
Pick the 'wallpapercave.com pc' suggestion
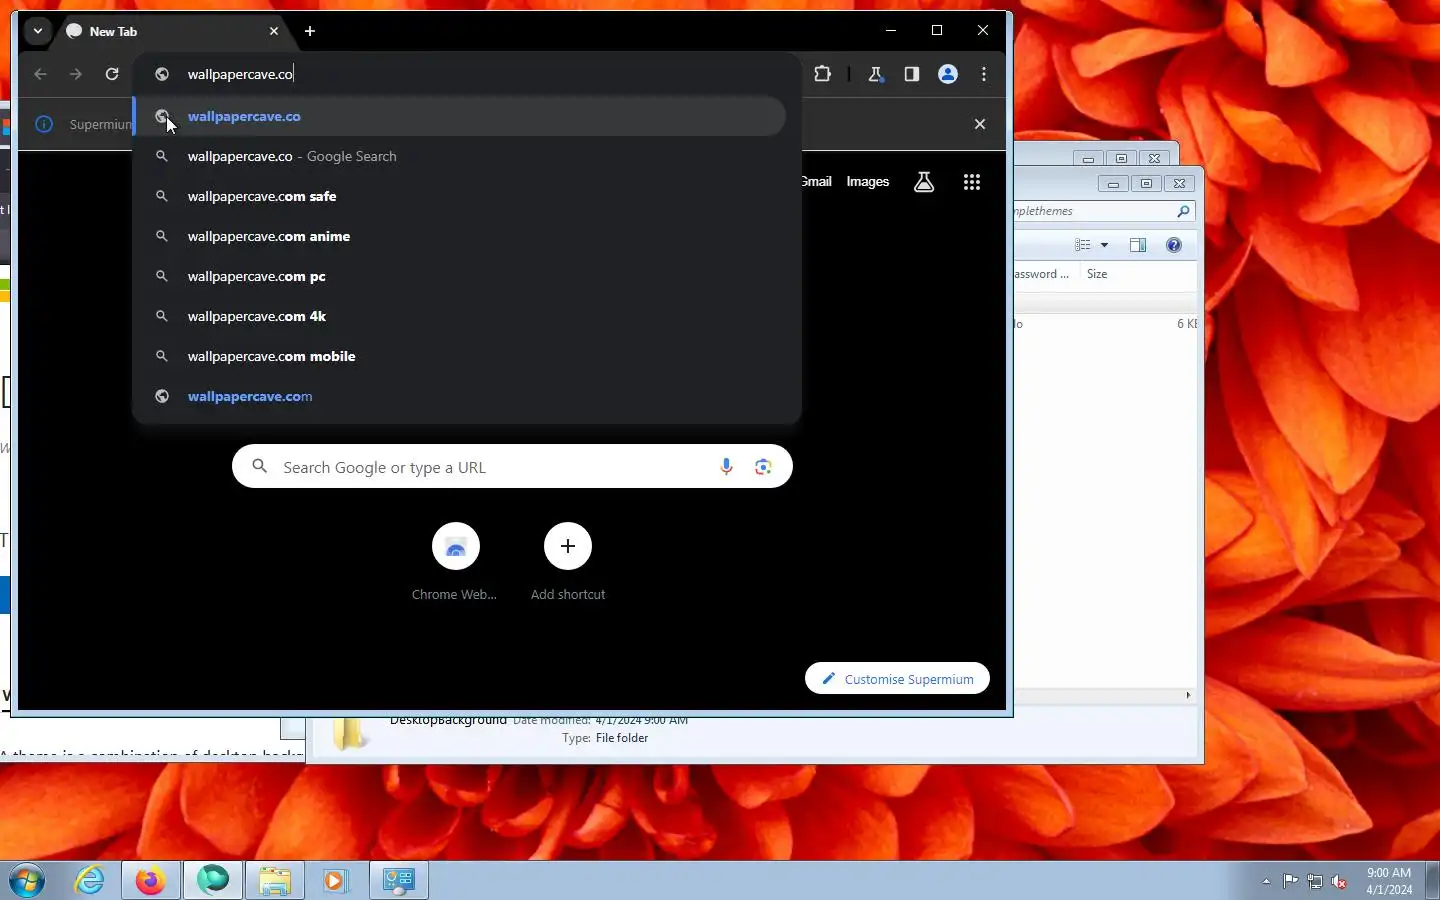[x=460, y=276]
